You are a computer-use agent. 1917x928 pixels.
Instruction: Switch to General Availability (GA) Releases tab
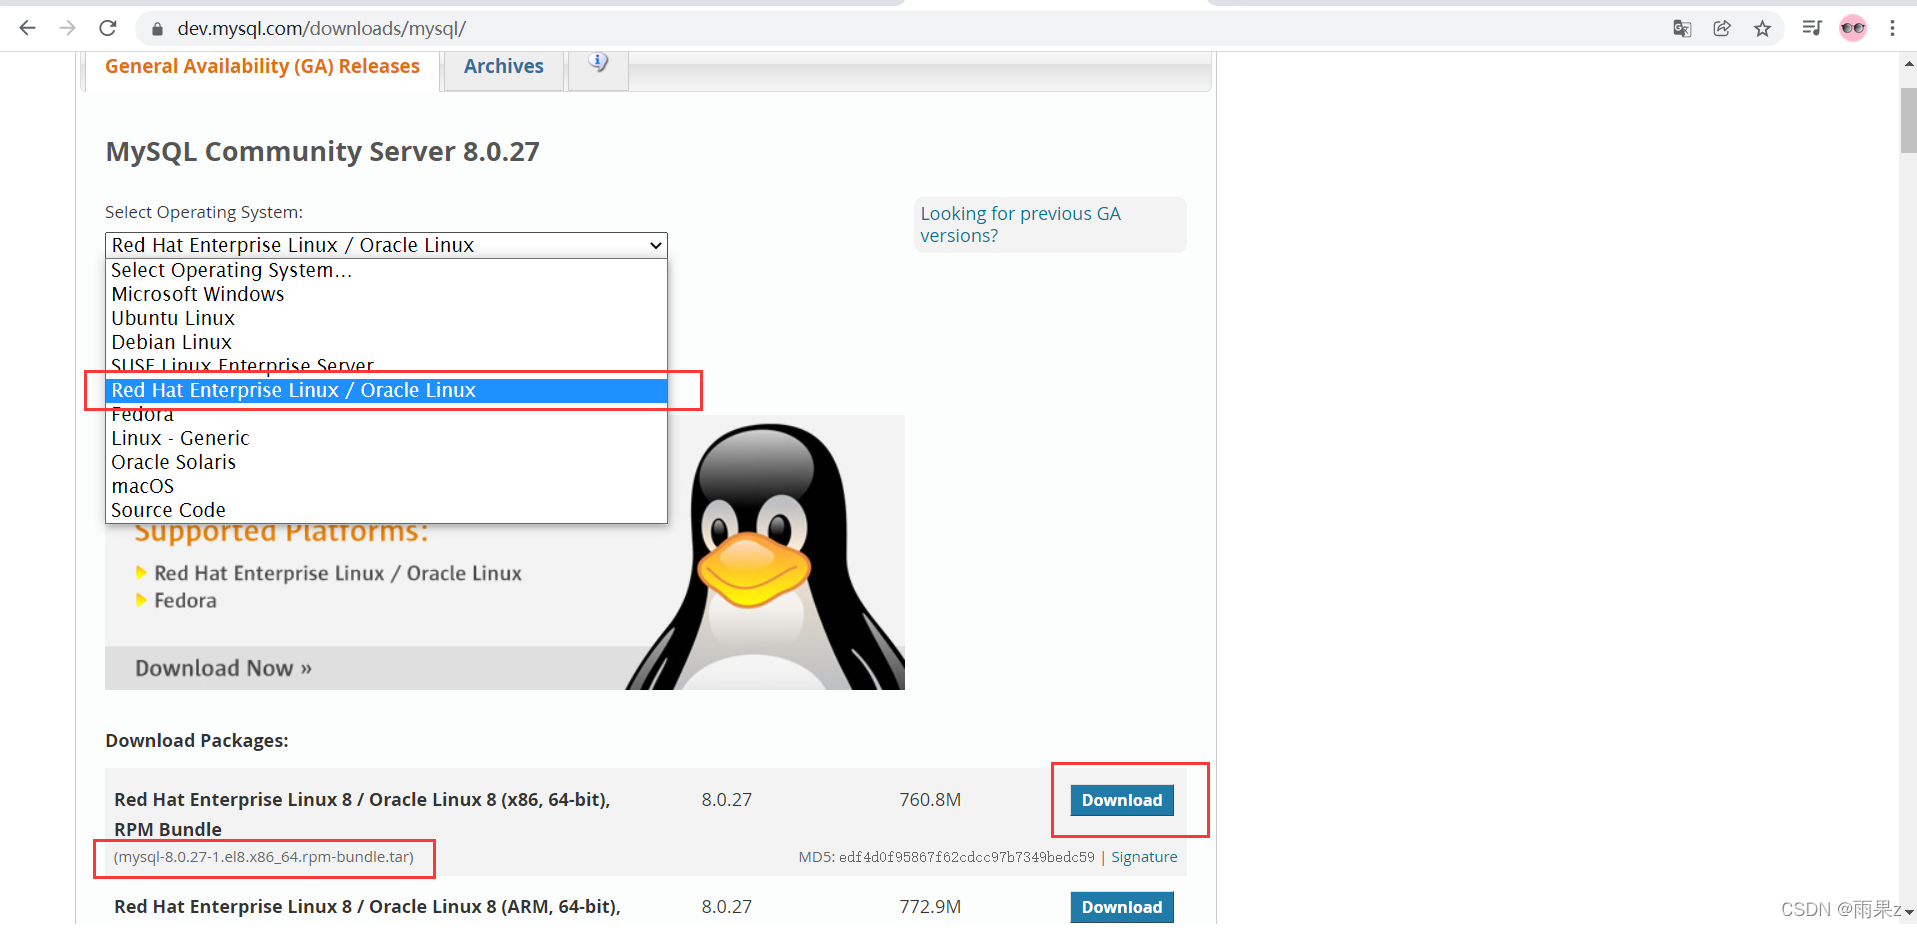pyautogui.click(x=262, y=67)
